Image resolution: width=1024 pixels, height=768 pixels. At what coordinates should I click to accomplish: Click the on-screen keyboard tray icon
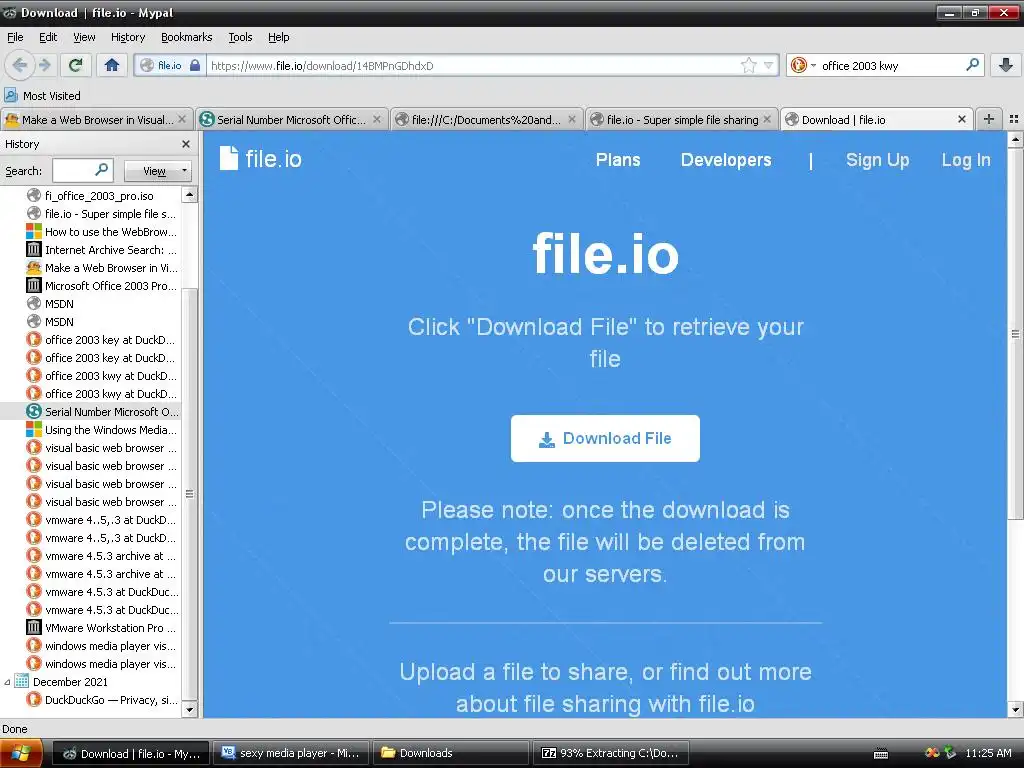(880, 754)
